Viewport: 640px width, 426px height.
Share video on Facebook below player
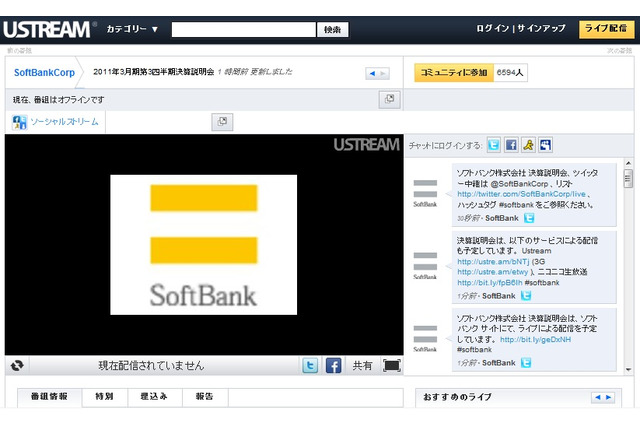(333, 365)
